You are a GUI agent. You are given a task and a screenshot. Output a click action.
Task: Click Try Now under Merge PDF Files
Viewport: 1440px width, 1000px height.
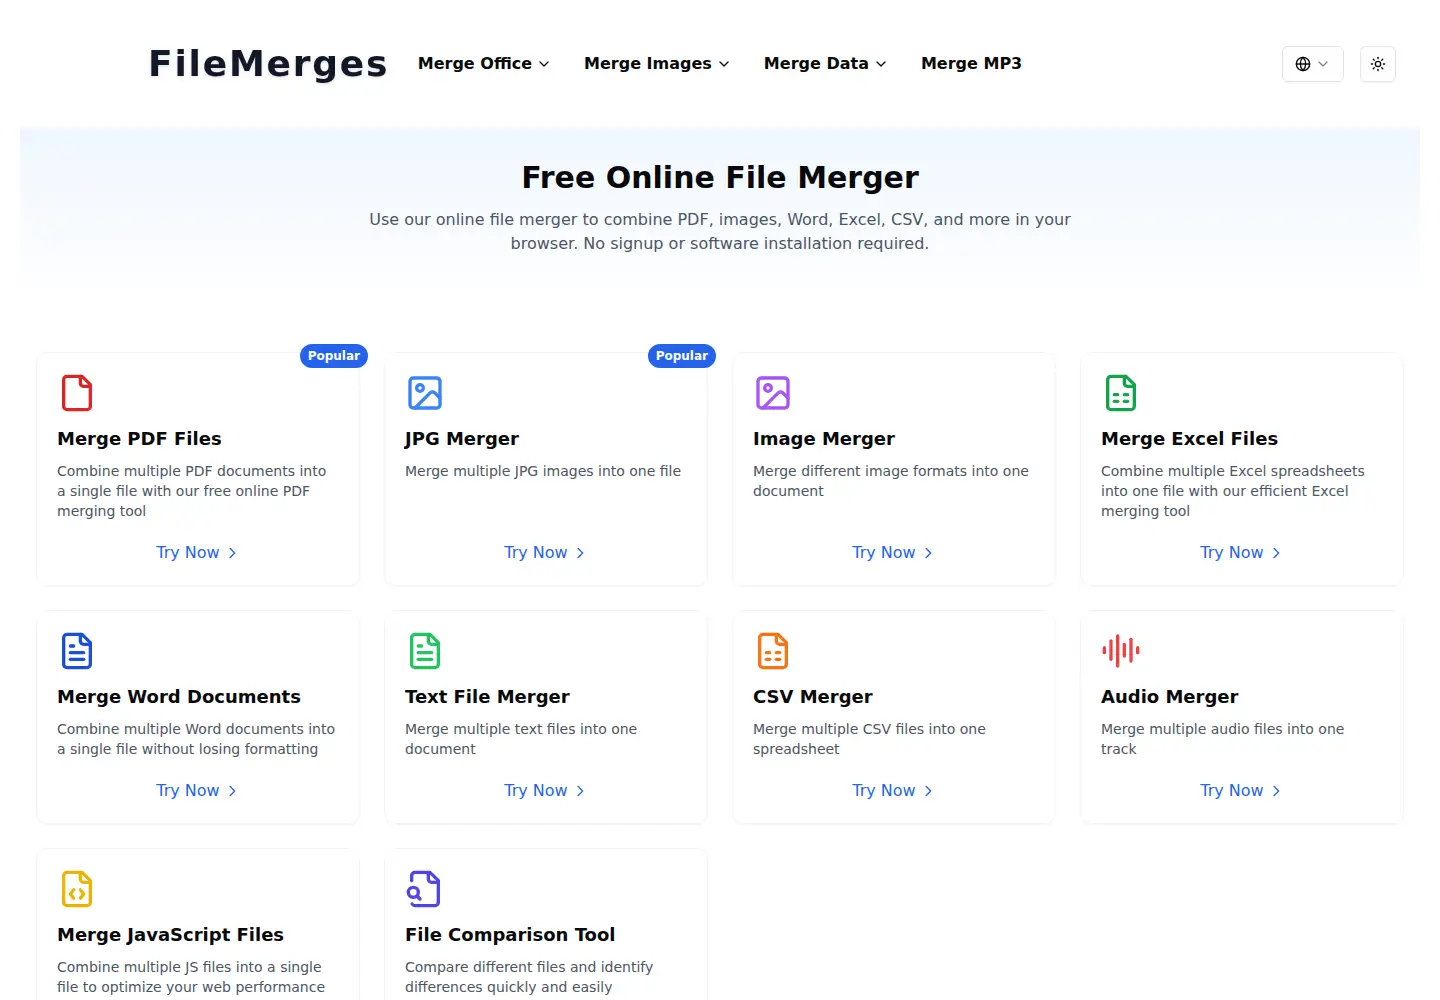click(197, 552)
